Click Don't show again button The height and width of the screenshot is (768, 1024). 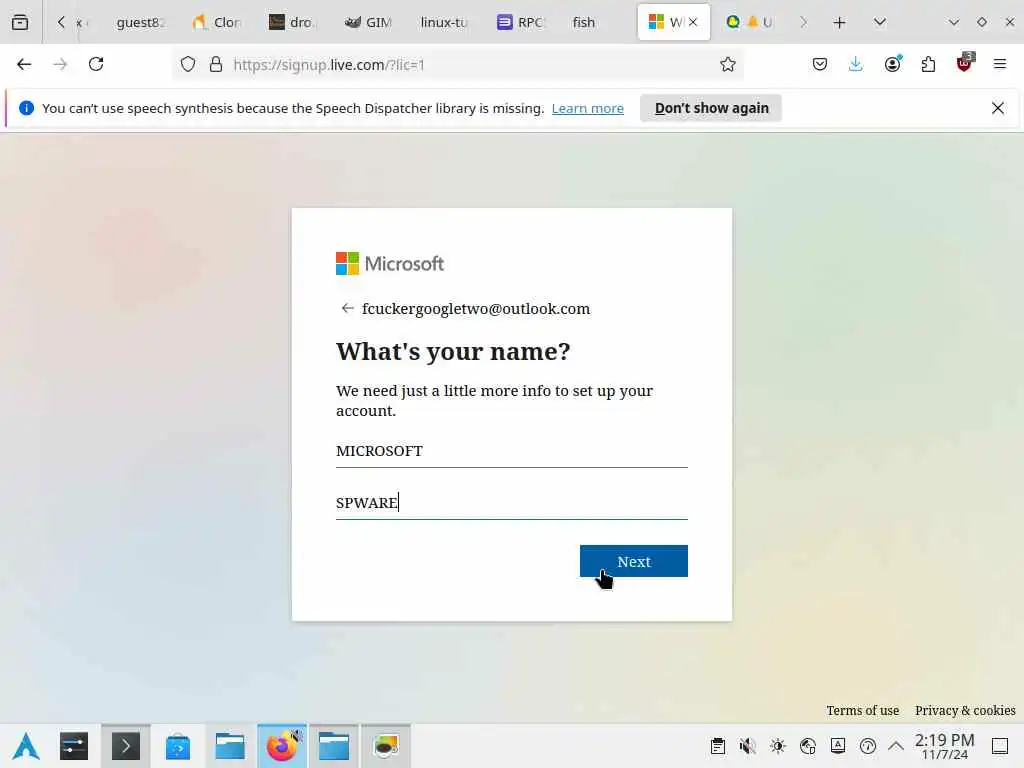[711, 108]
